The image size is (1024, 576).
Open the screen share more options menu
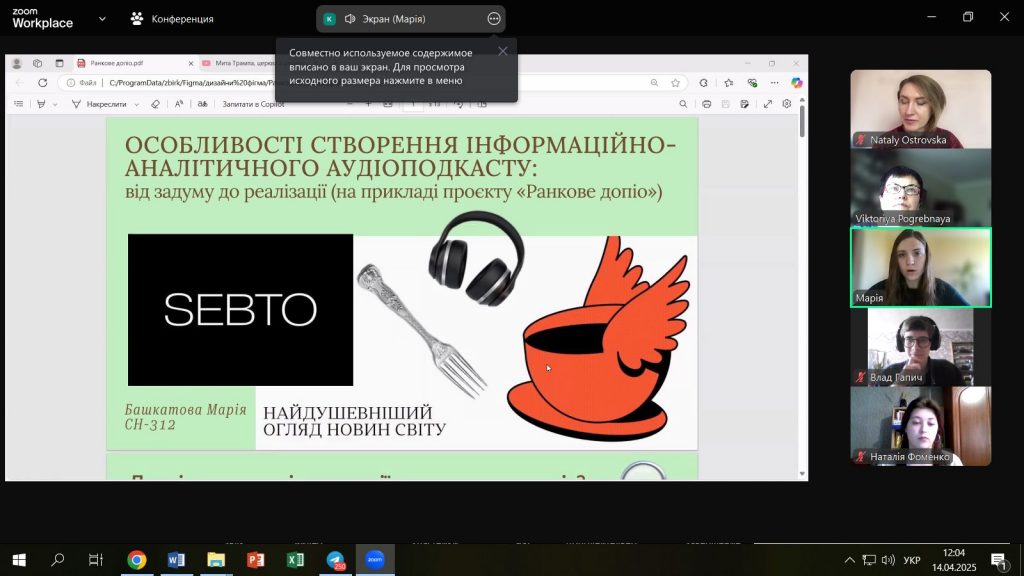(x=493, y=18)
